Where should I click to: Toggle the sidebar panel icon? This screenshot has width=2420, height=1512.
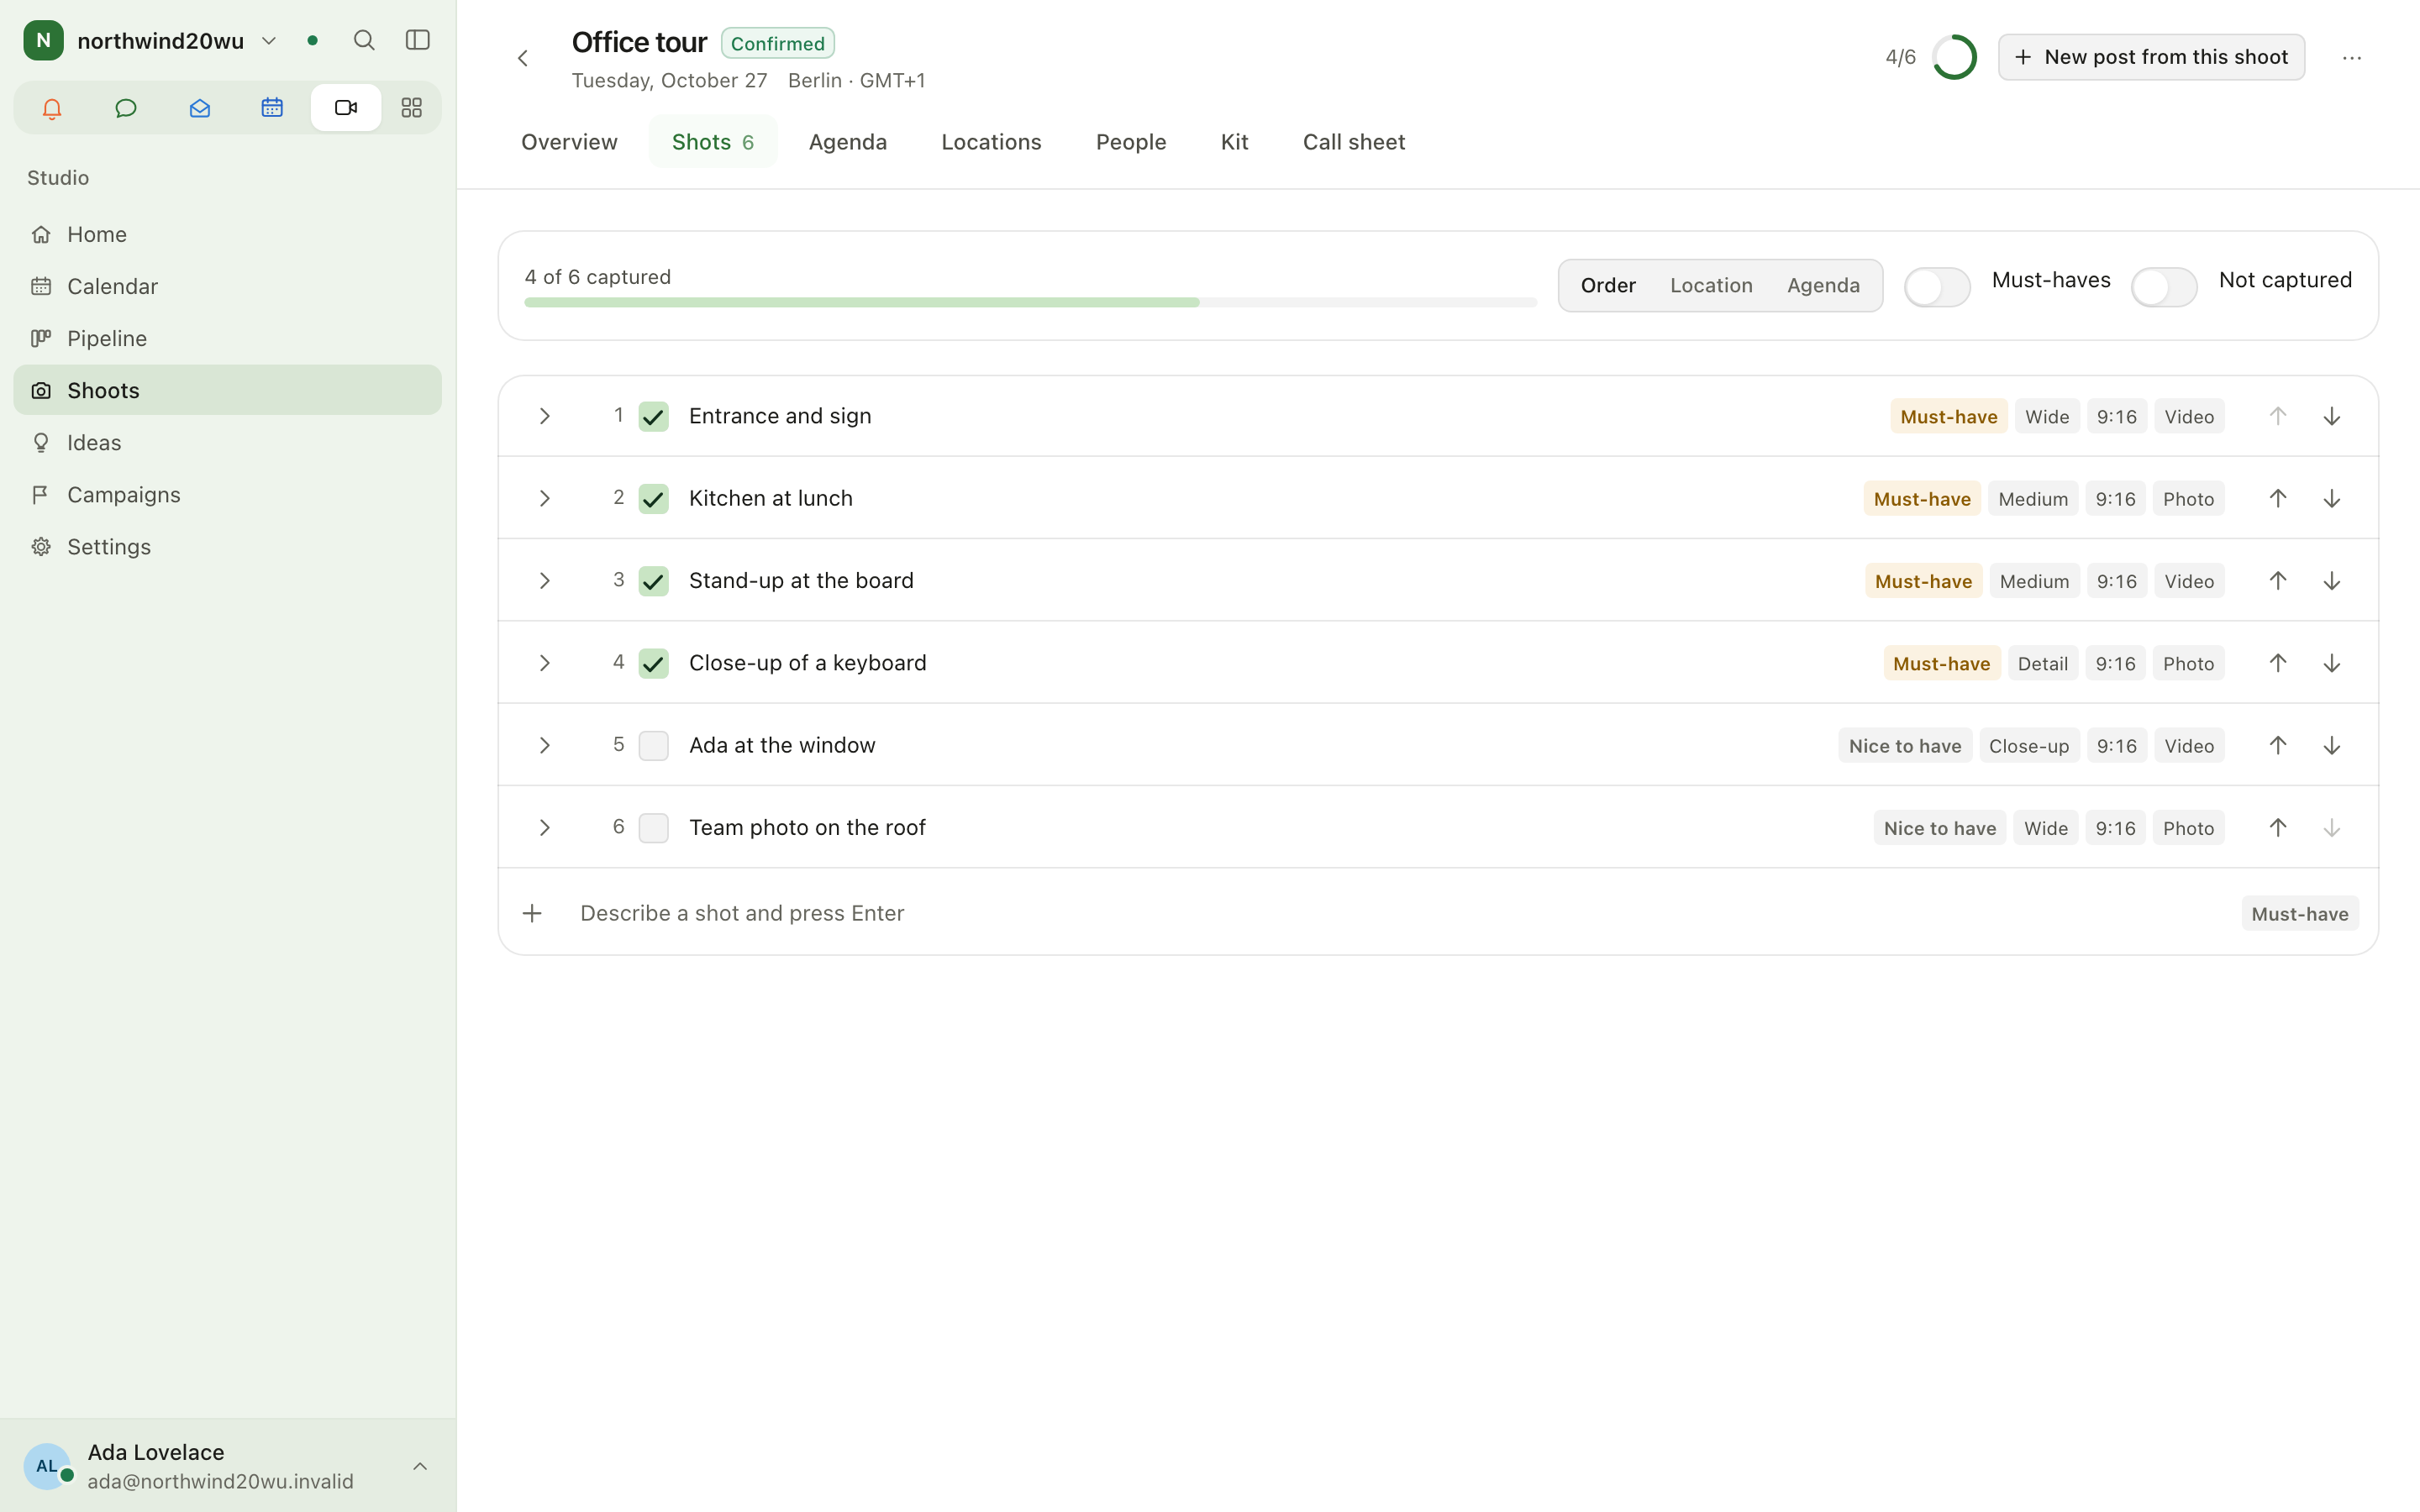[418, 40]
